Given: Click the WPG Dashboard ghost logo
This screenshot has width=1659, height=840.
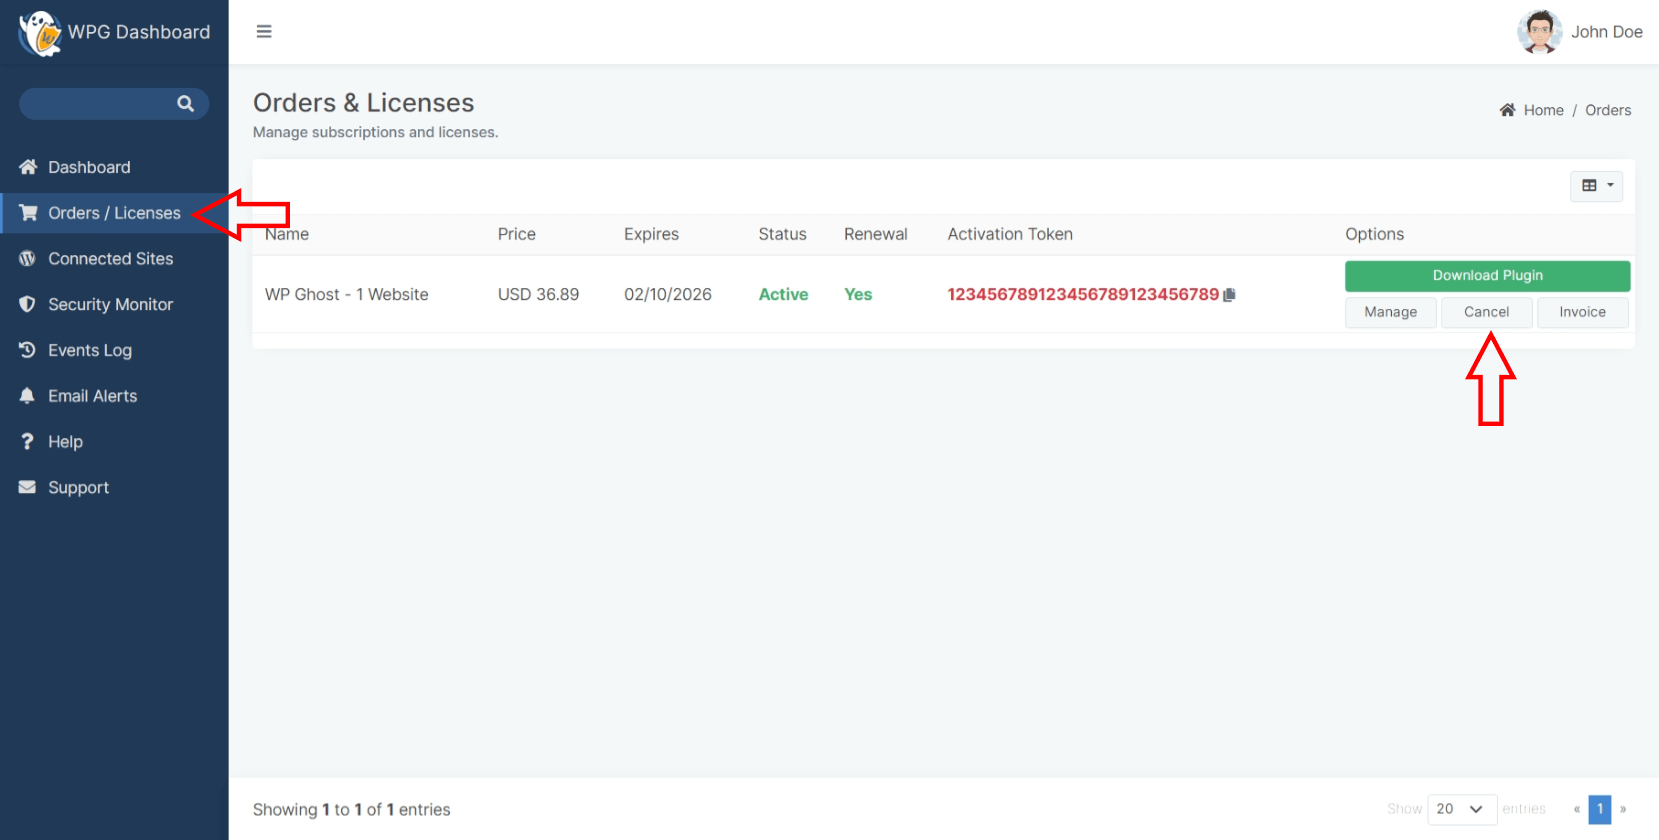Looking at the screenshot, I should pos(40,33).
